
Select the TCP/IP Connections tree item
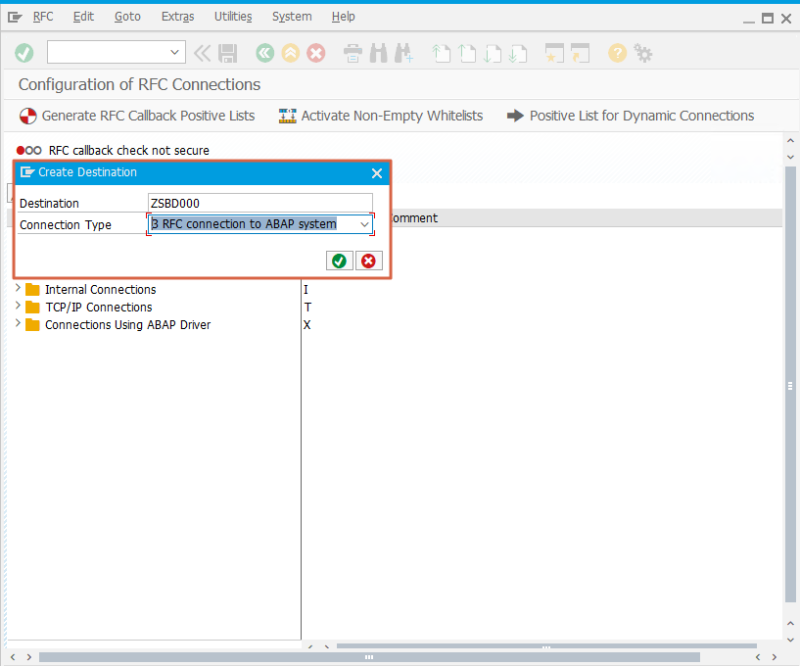99,307
